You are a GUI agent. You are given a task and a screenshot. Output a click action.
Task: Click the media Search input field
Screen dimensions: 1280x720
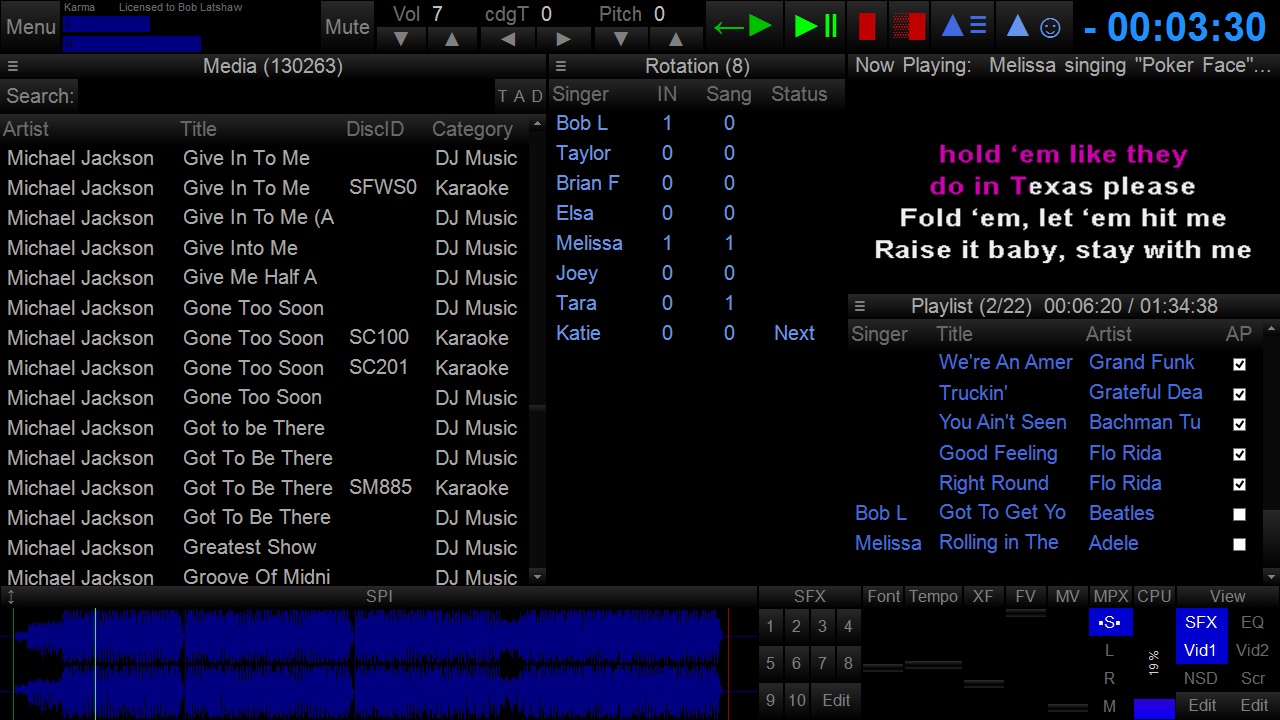point(285,96)
